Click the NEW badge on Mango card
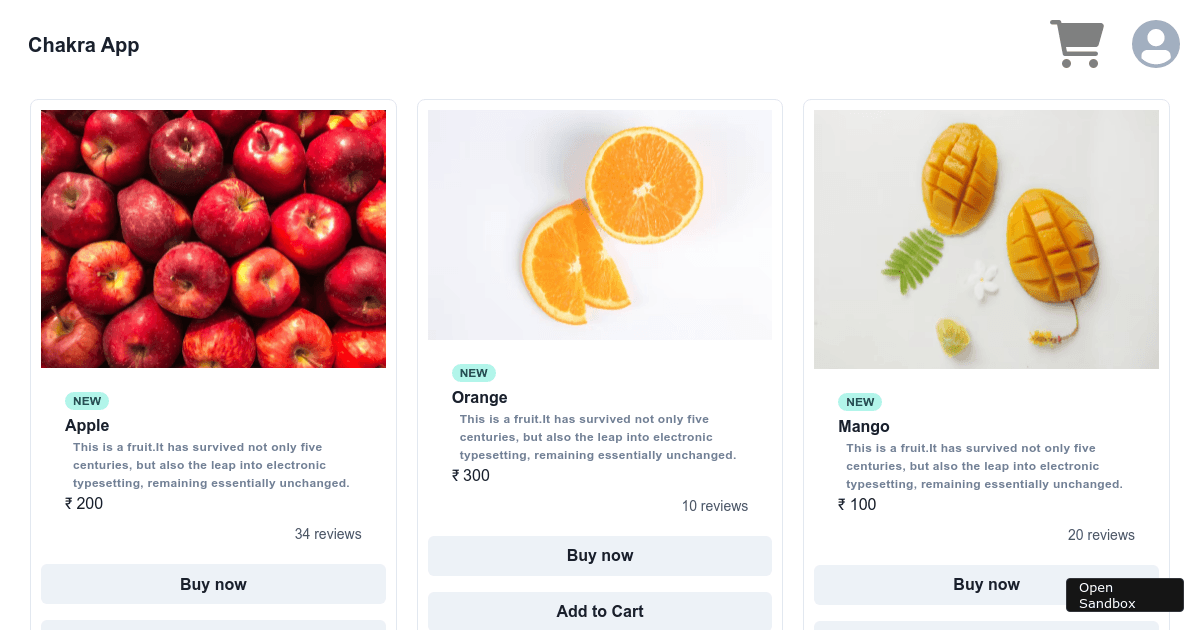 point(860,402)
